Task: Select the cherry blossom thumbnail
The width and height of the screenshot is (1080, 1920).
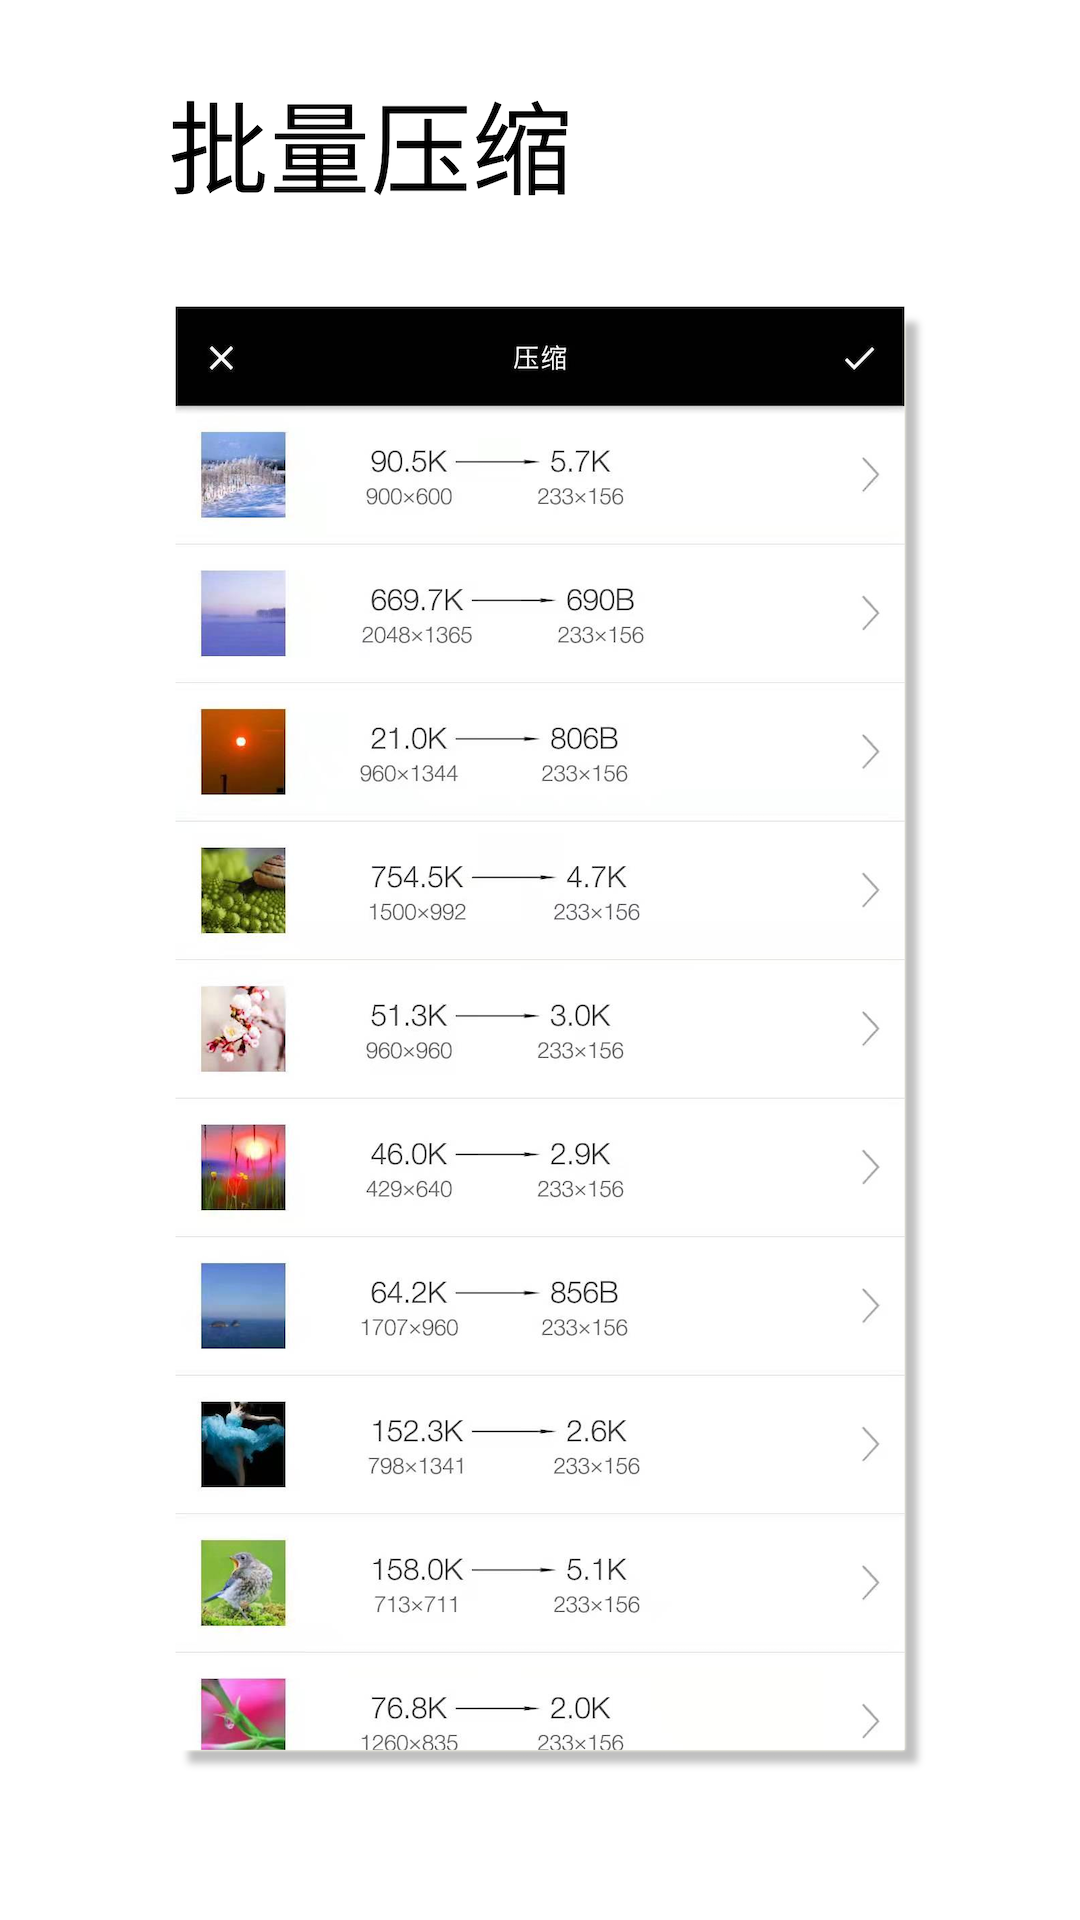Action: click(x=243, y=1029)
